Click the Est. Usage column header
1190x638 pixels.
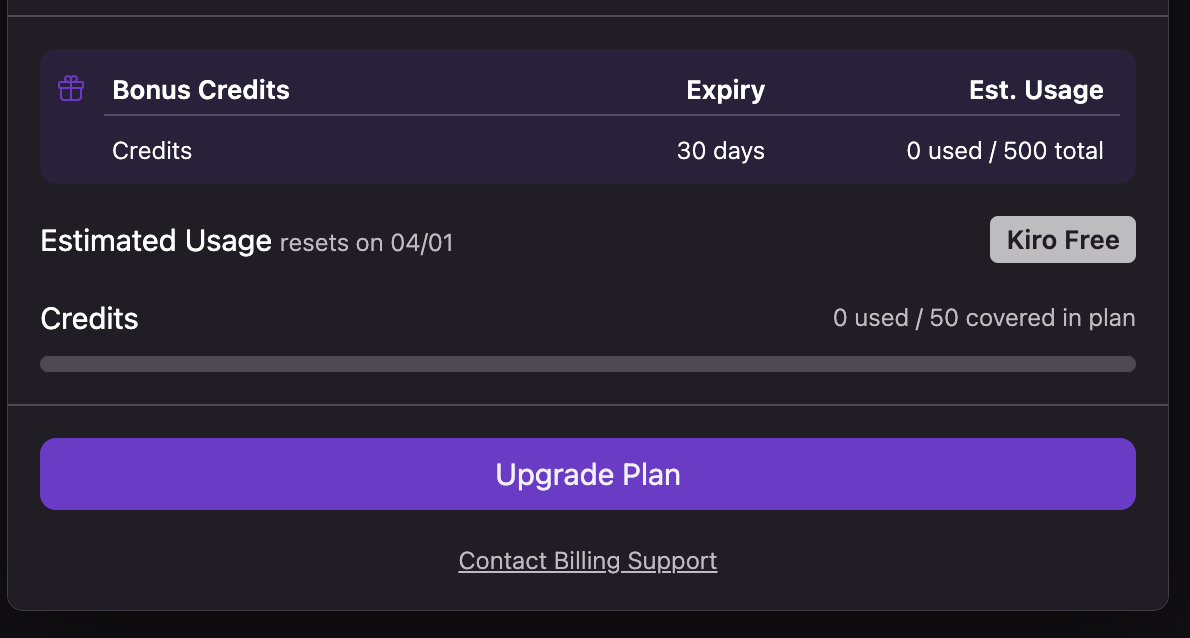coord(1036,90)
